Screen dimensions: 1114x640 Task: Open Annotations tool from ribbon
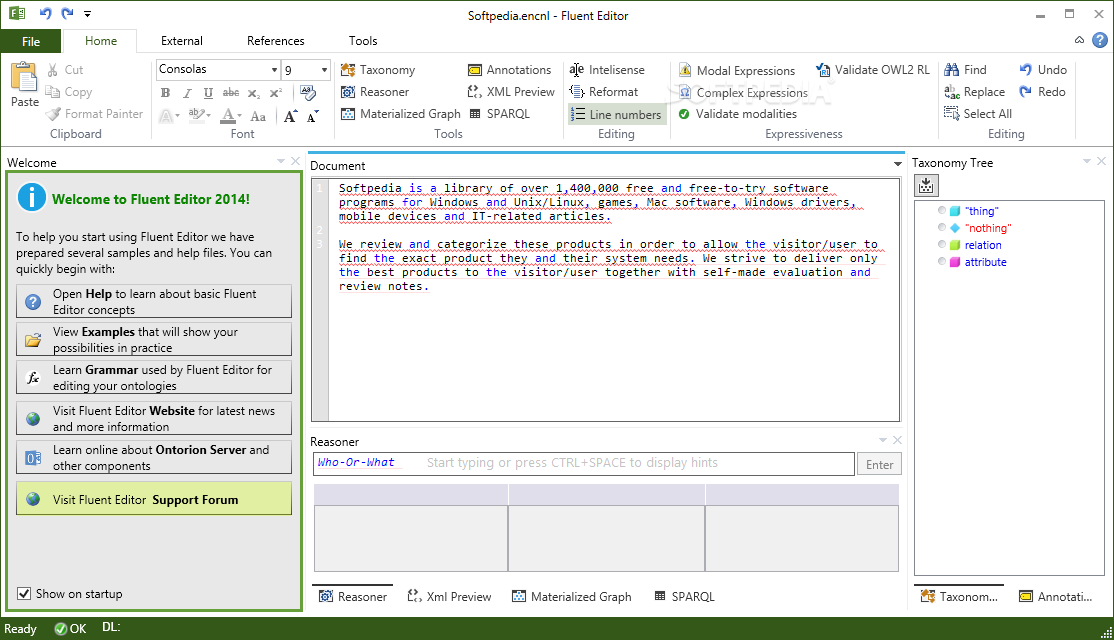[x=509, y=70]
